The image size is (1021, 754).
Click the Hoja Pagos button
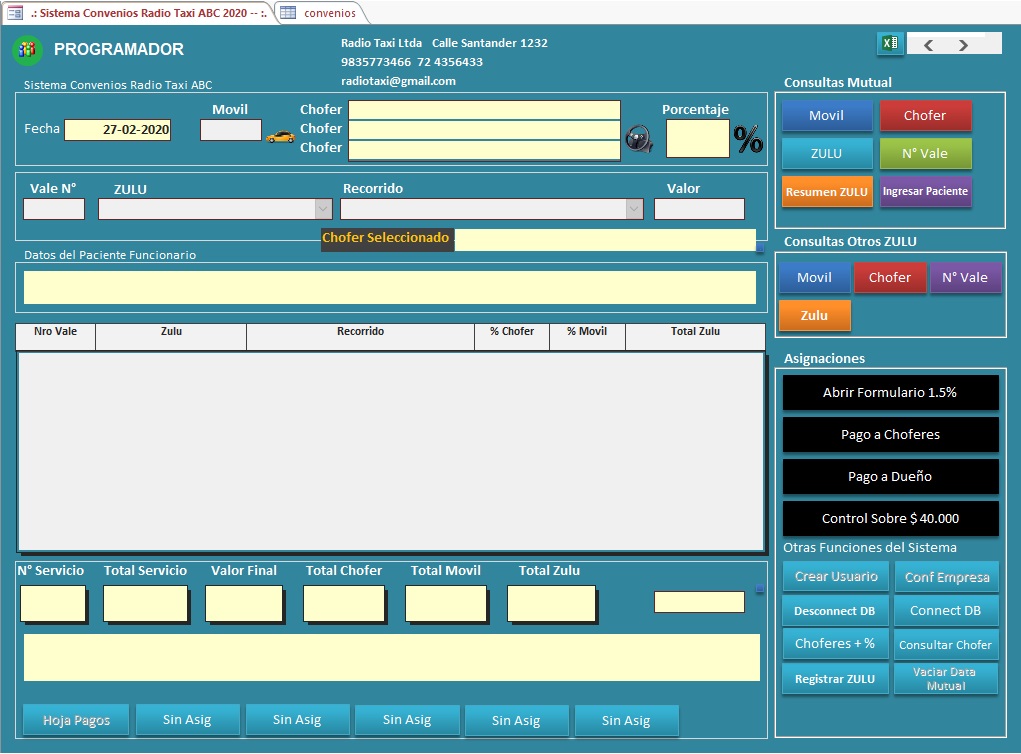click(76, 720)
